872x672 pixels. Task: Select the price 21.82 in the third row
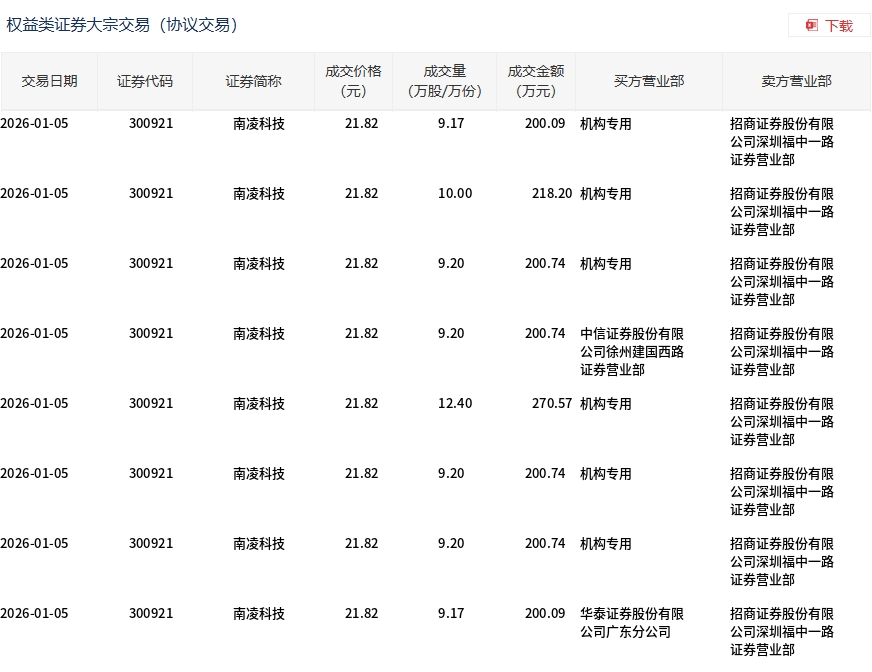361,263
